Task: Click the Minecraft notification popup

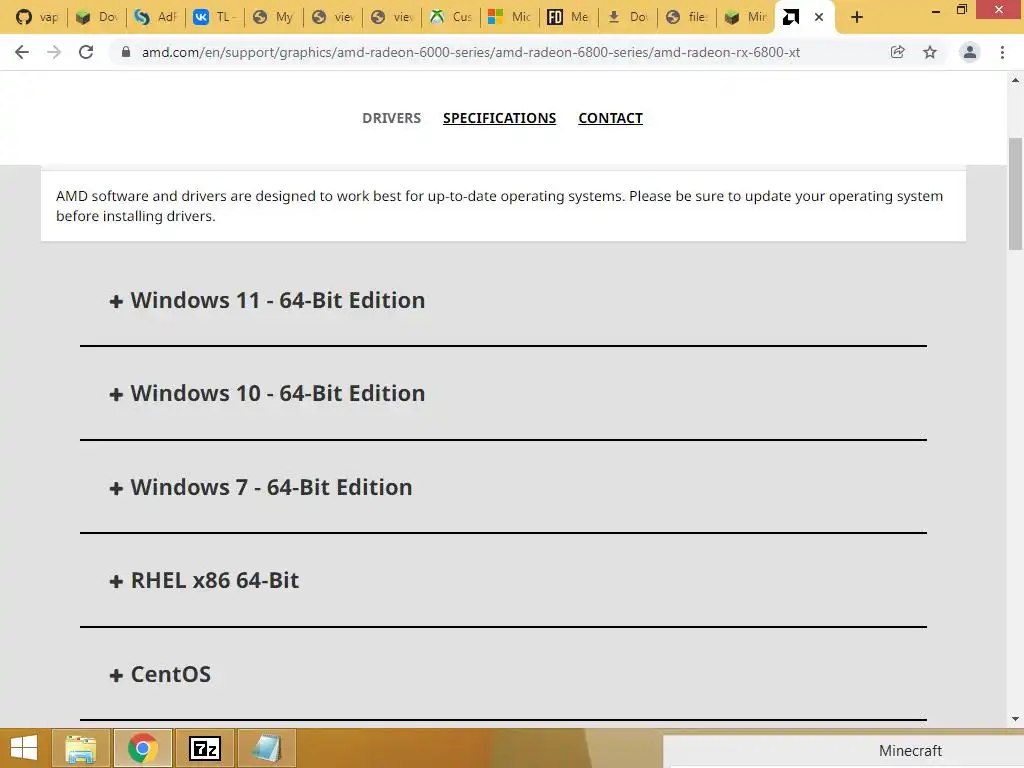Action: tap(844, 752)
